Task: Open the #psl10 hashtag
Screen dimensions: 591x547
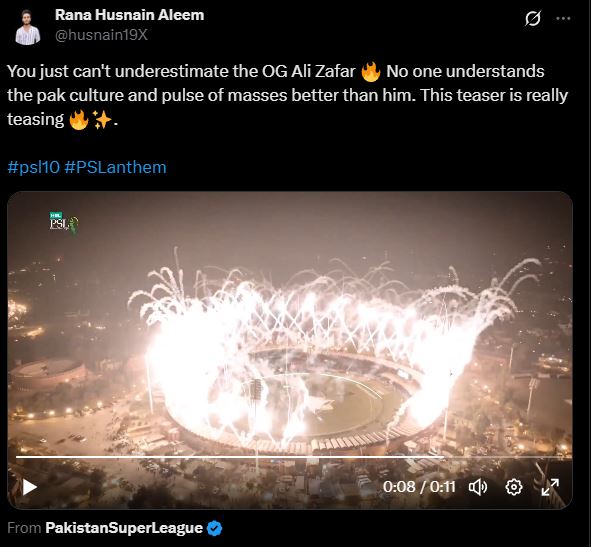Action: click(34, 167)
